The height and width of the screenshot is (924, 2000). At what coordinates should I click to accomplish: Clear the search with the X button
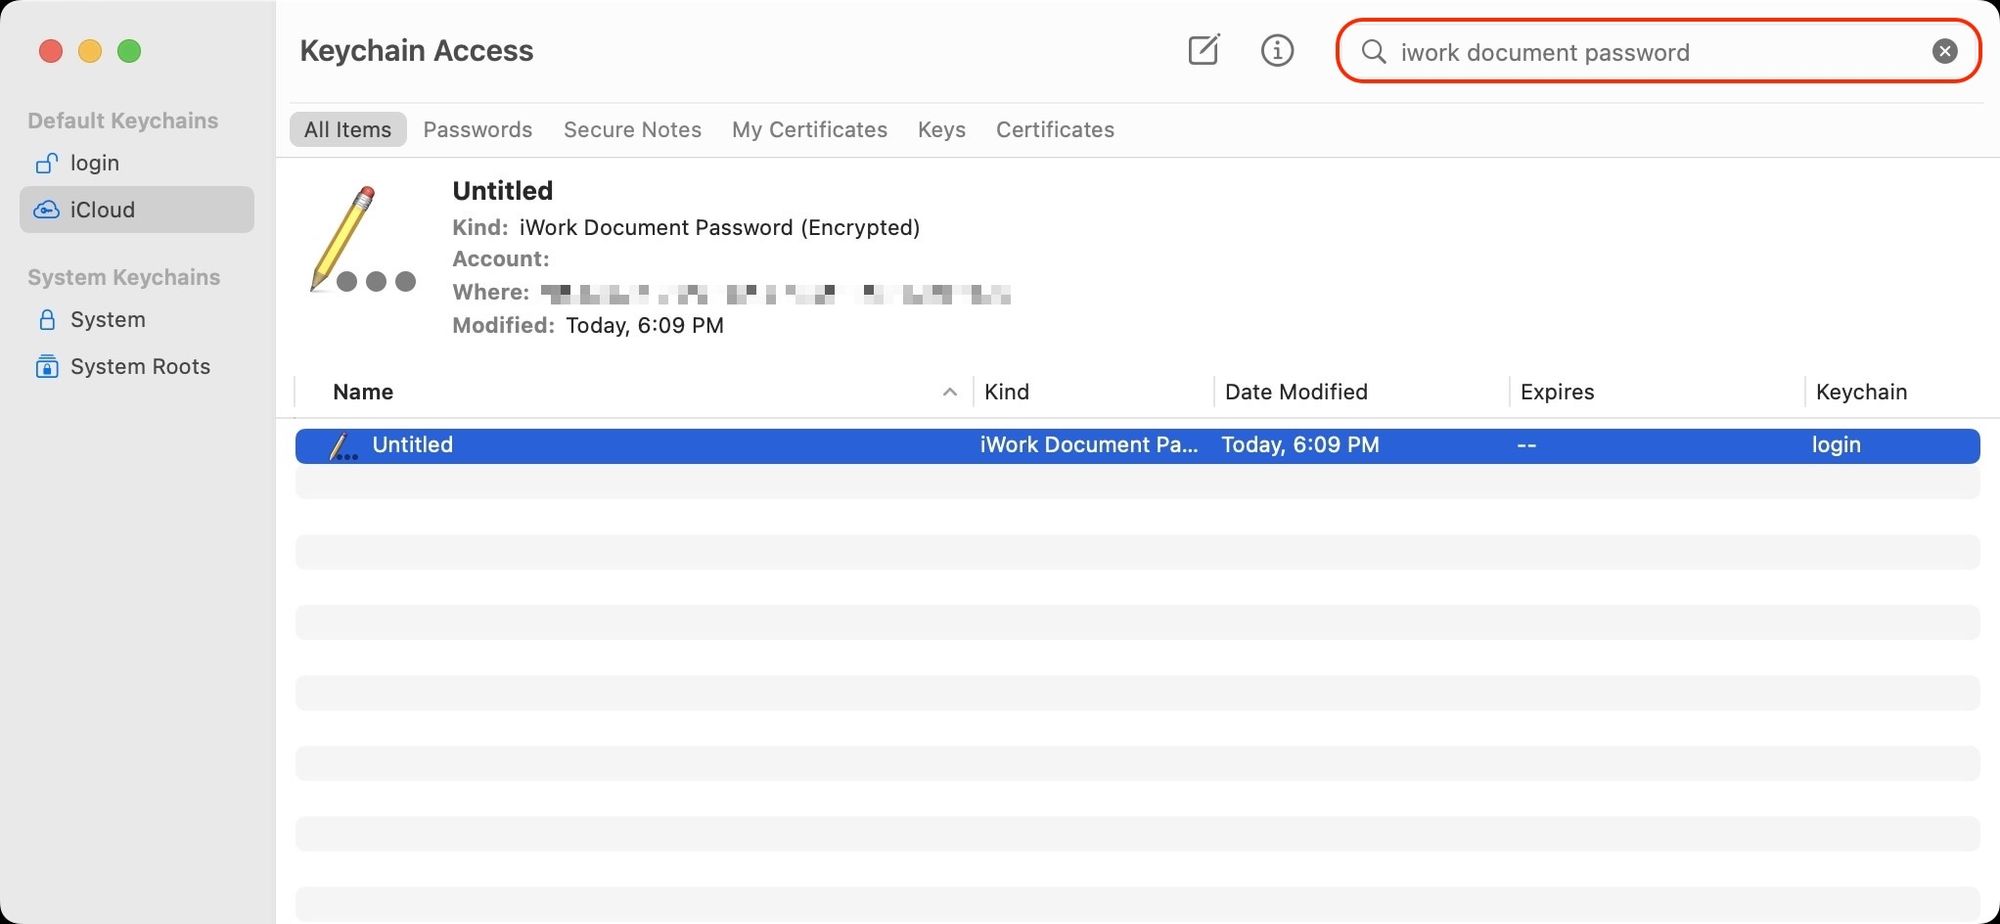tap(1944, 50)
